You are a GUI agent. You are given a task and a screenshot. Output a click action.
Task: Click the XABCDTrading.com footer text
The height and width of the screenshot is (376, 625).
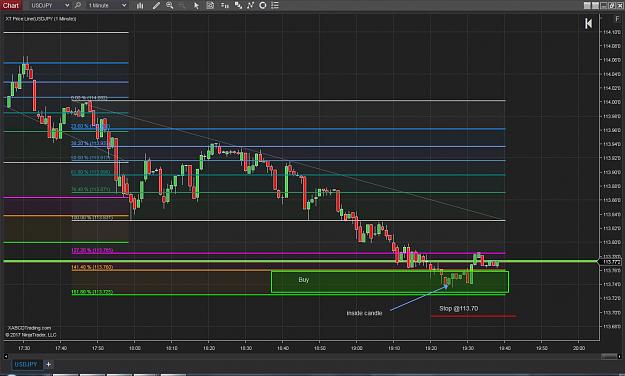coord(29,328)
